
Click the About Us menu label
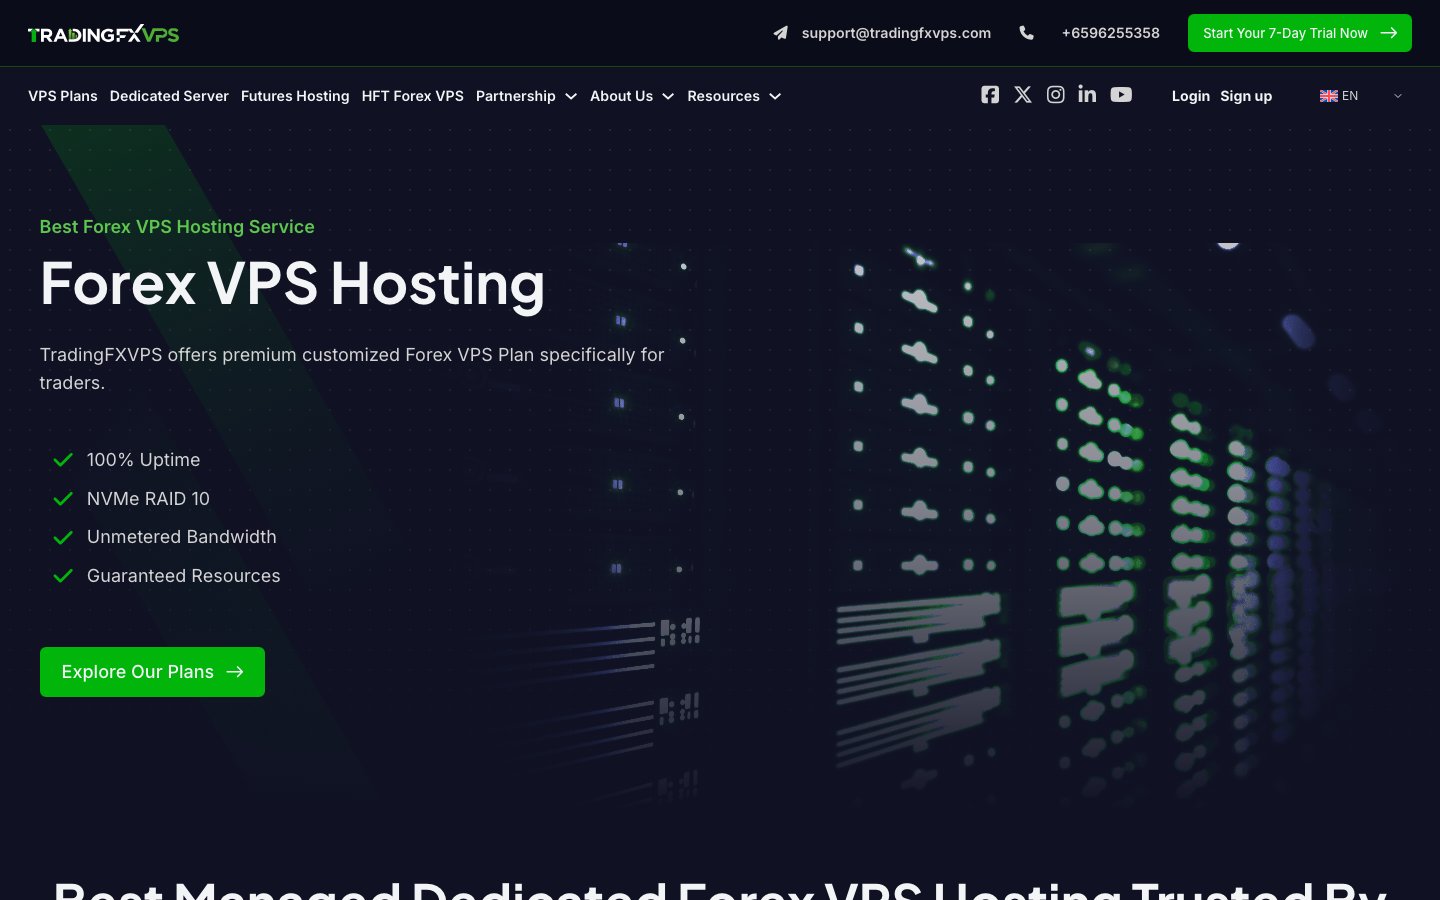pyautogui.click(x=621, y=96)
